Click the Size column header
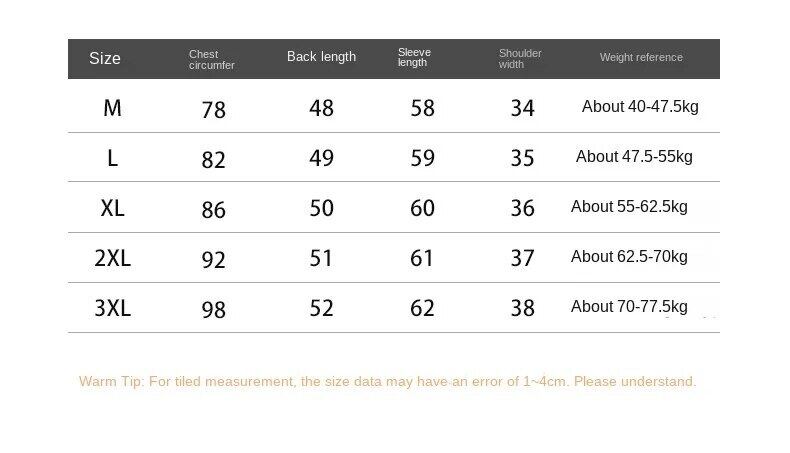 coord(105,58)
